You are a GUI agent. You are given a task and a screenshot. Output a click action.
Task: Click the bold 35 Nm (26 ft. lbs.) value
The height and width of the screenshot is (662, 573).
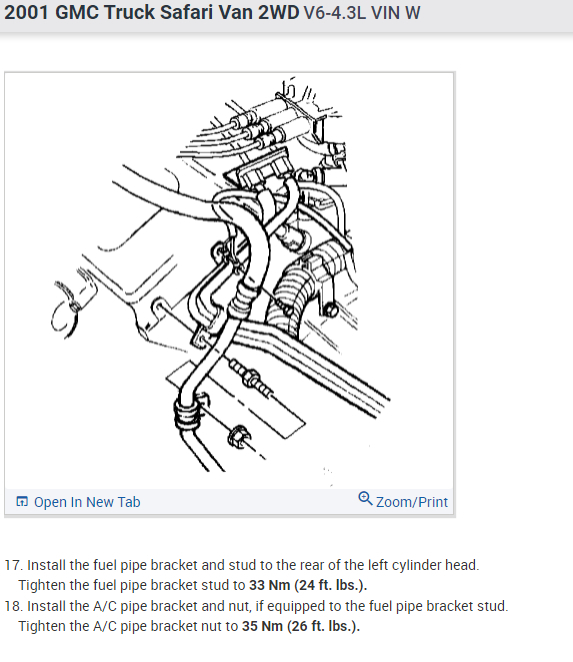pos(301,626)
